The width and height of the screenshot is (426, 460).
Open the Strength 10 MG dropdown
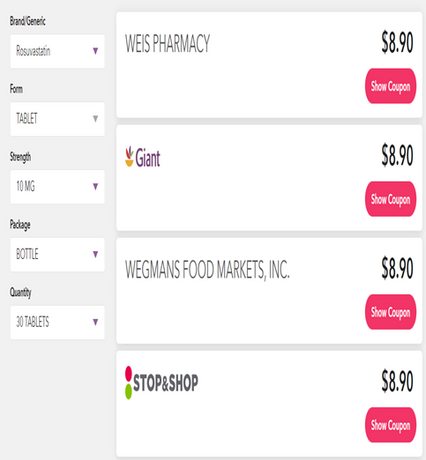click(x=57, y=187)
